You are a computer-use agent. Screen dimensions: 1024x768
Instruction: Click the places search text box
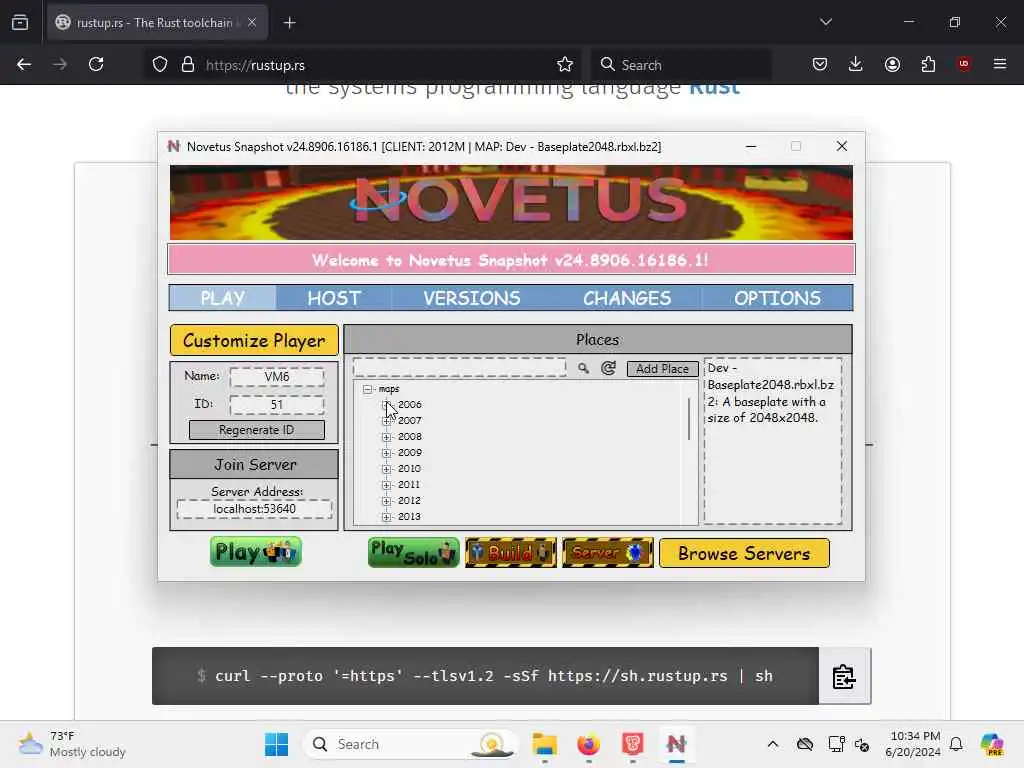pyautogui.click(x=459, y=367)
